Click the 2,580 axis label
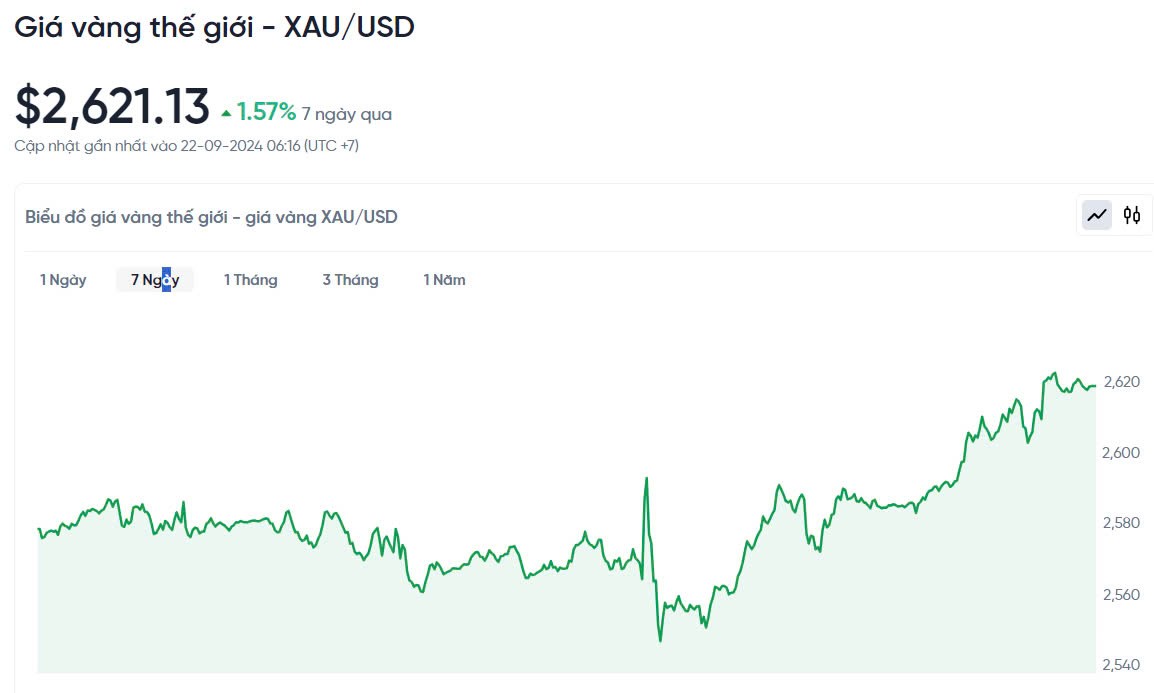Viewport: 1154px width, 693px height. [1121, 524]
